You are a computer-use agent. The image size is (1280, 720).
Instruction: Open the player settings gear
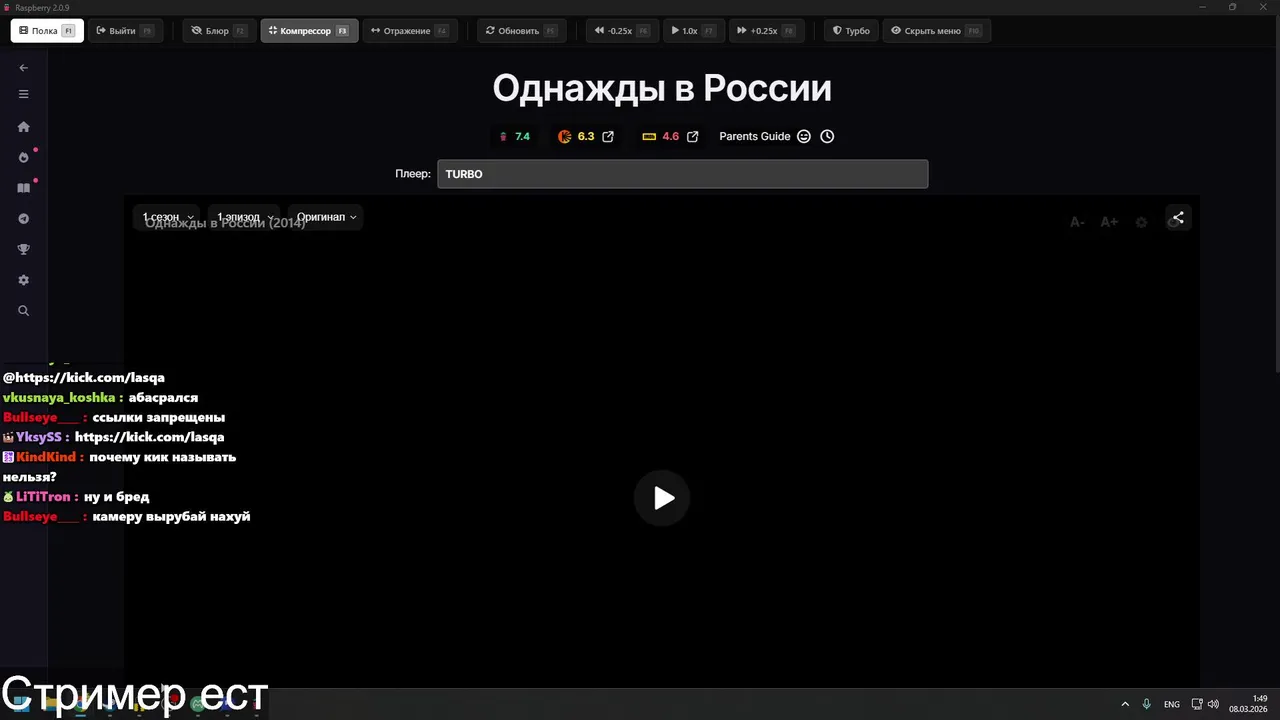(x=1141, y=222)
